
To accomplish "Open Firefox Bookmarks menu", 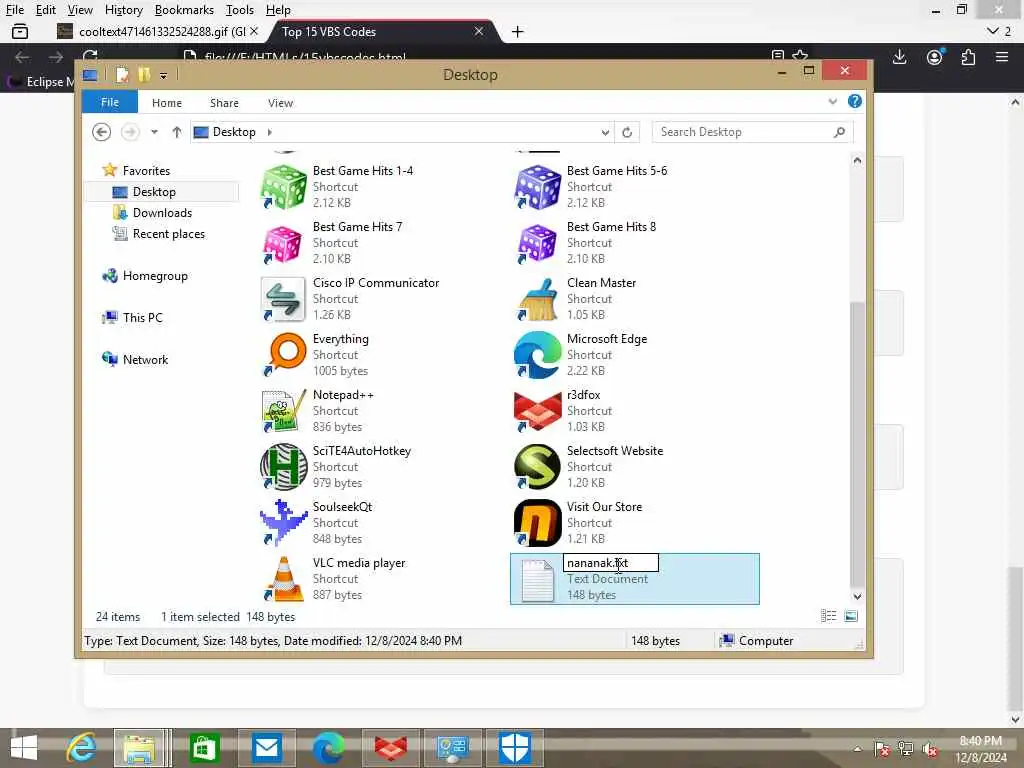I will [184, 10].
